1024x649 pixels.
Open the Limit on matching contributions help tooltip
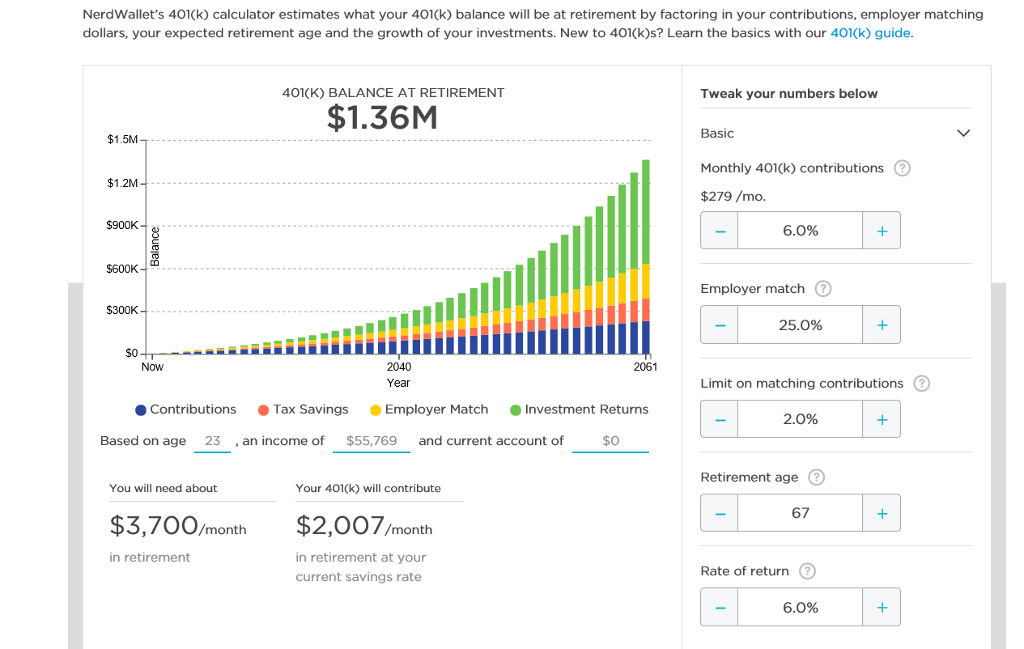point(921,383)
